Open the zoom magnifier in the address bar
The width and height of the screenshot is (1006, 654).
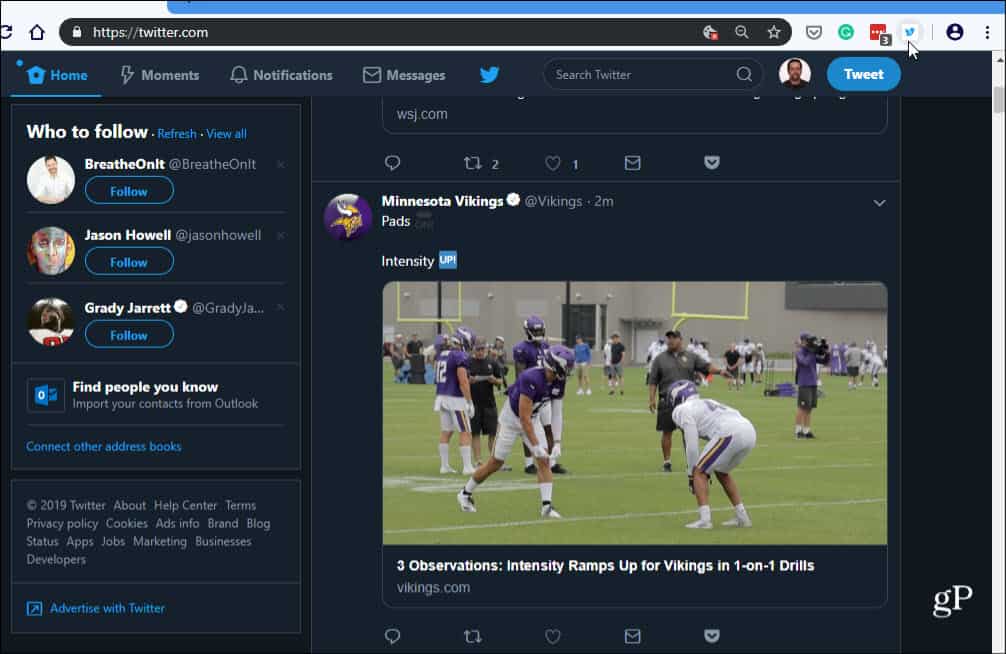click(742, 32)
